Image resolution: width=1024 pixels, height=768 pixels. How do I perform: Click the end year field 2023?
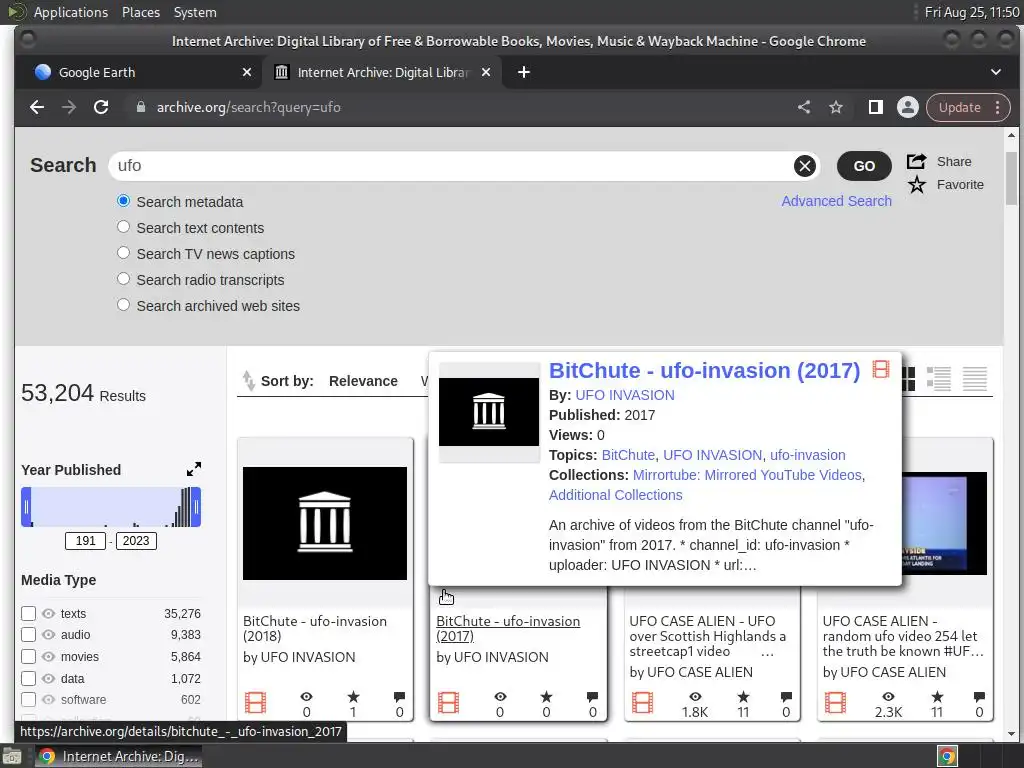(x=136, y=541)
